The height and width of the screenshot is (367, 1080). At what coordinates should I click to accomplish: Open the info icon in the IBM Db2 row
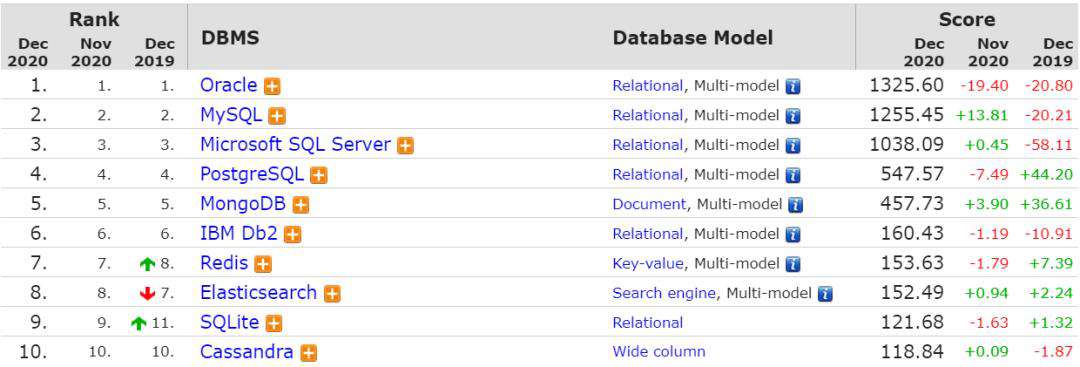793,235
